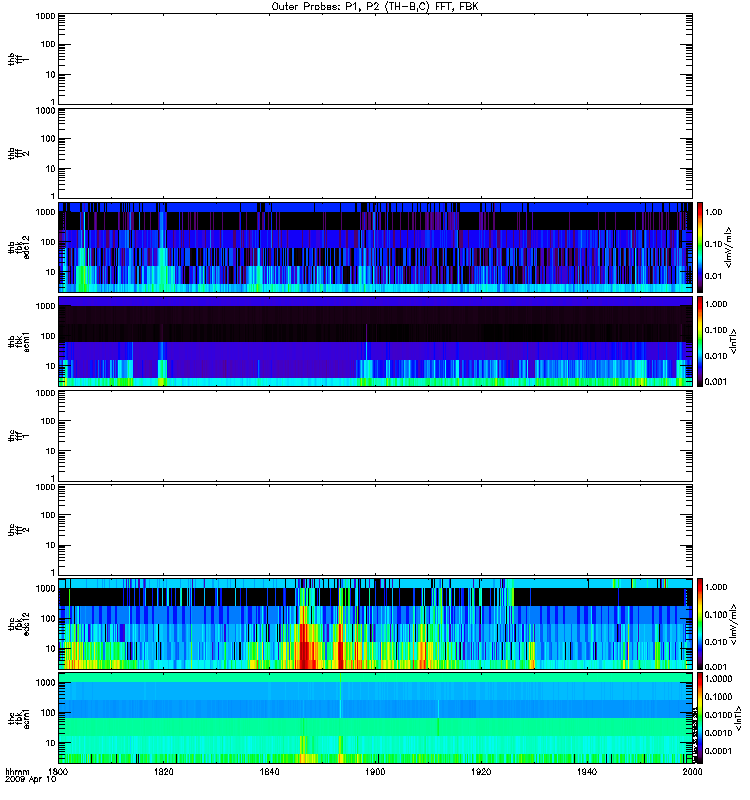This screenshot has height=800, width=750.
Task: Click the <|mV/m|> unit label beside thb edc12 color bar
Action: pos(728,247)
